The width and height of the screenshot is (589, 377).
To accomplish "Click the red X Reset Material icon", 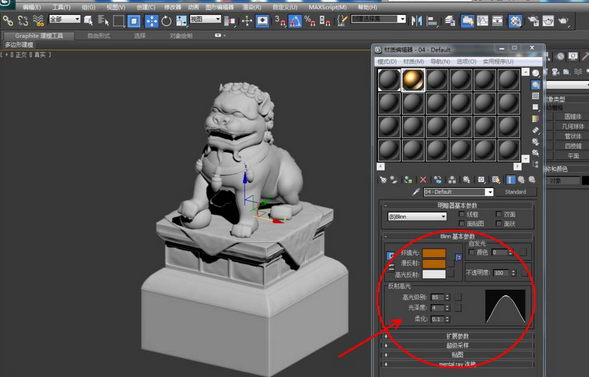I will [x=423, y=180].
